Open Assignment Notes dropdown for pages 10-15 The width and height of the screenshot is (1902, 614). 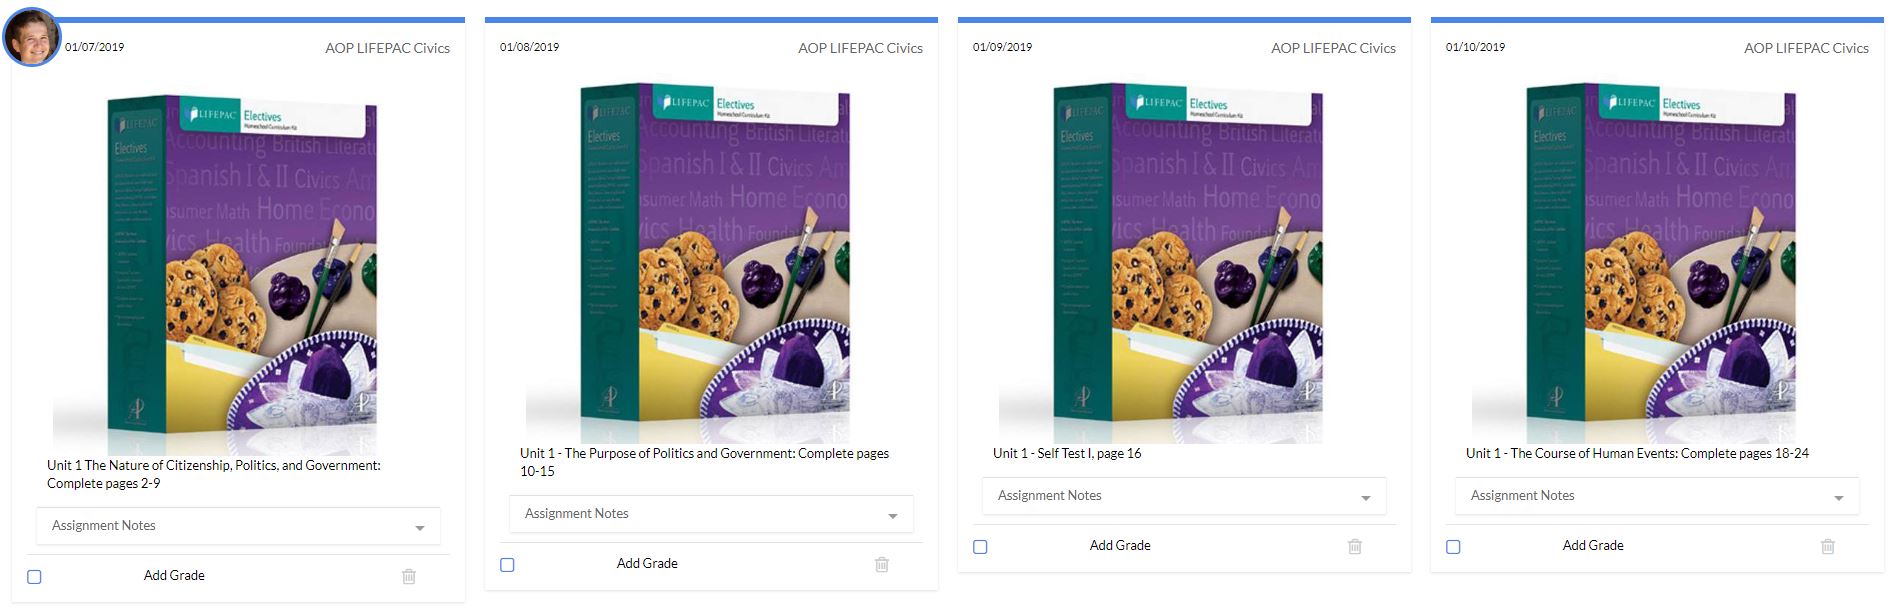tap(711, 514)
